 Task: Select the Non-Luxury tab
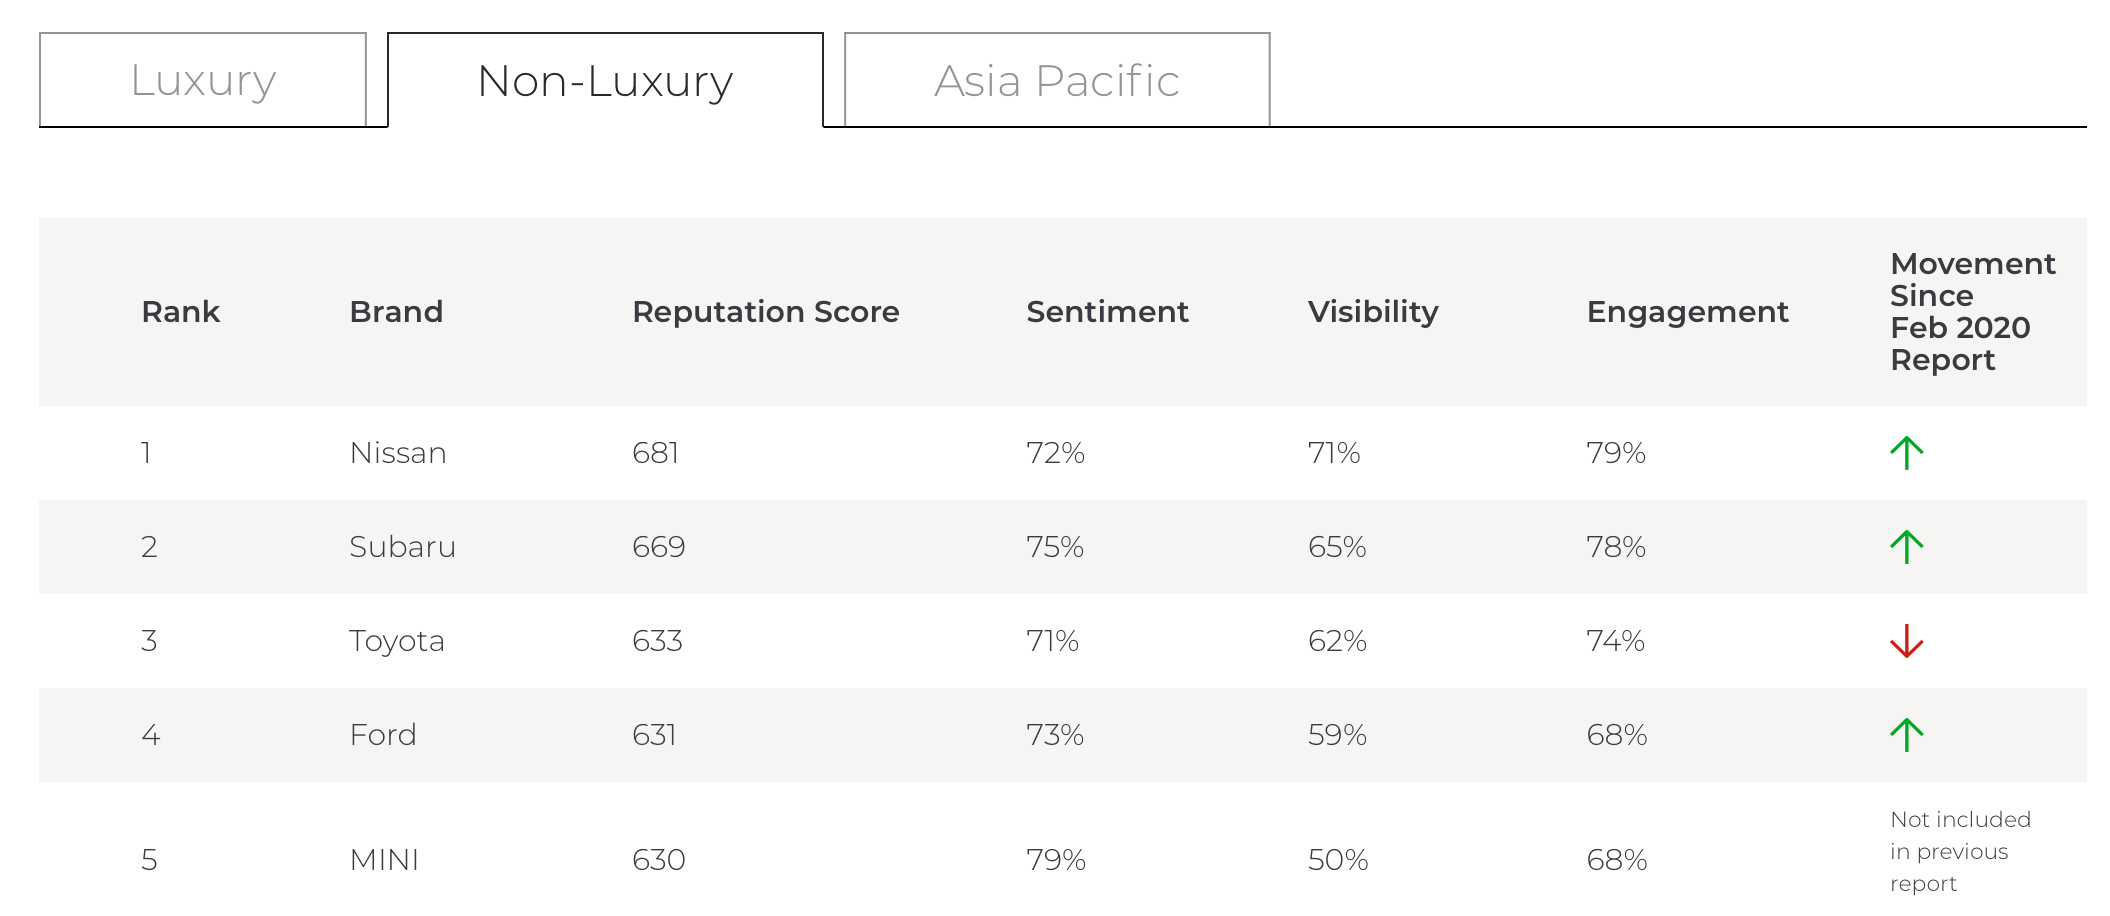click(605, 80)
